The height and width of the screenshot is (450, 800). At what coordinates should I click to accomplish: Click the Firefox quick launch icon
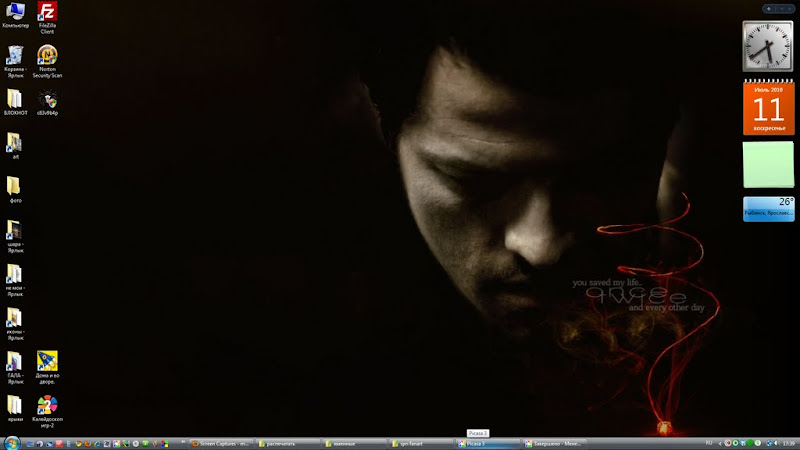pos(88,444)
